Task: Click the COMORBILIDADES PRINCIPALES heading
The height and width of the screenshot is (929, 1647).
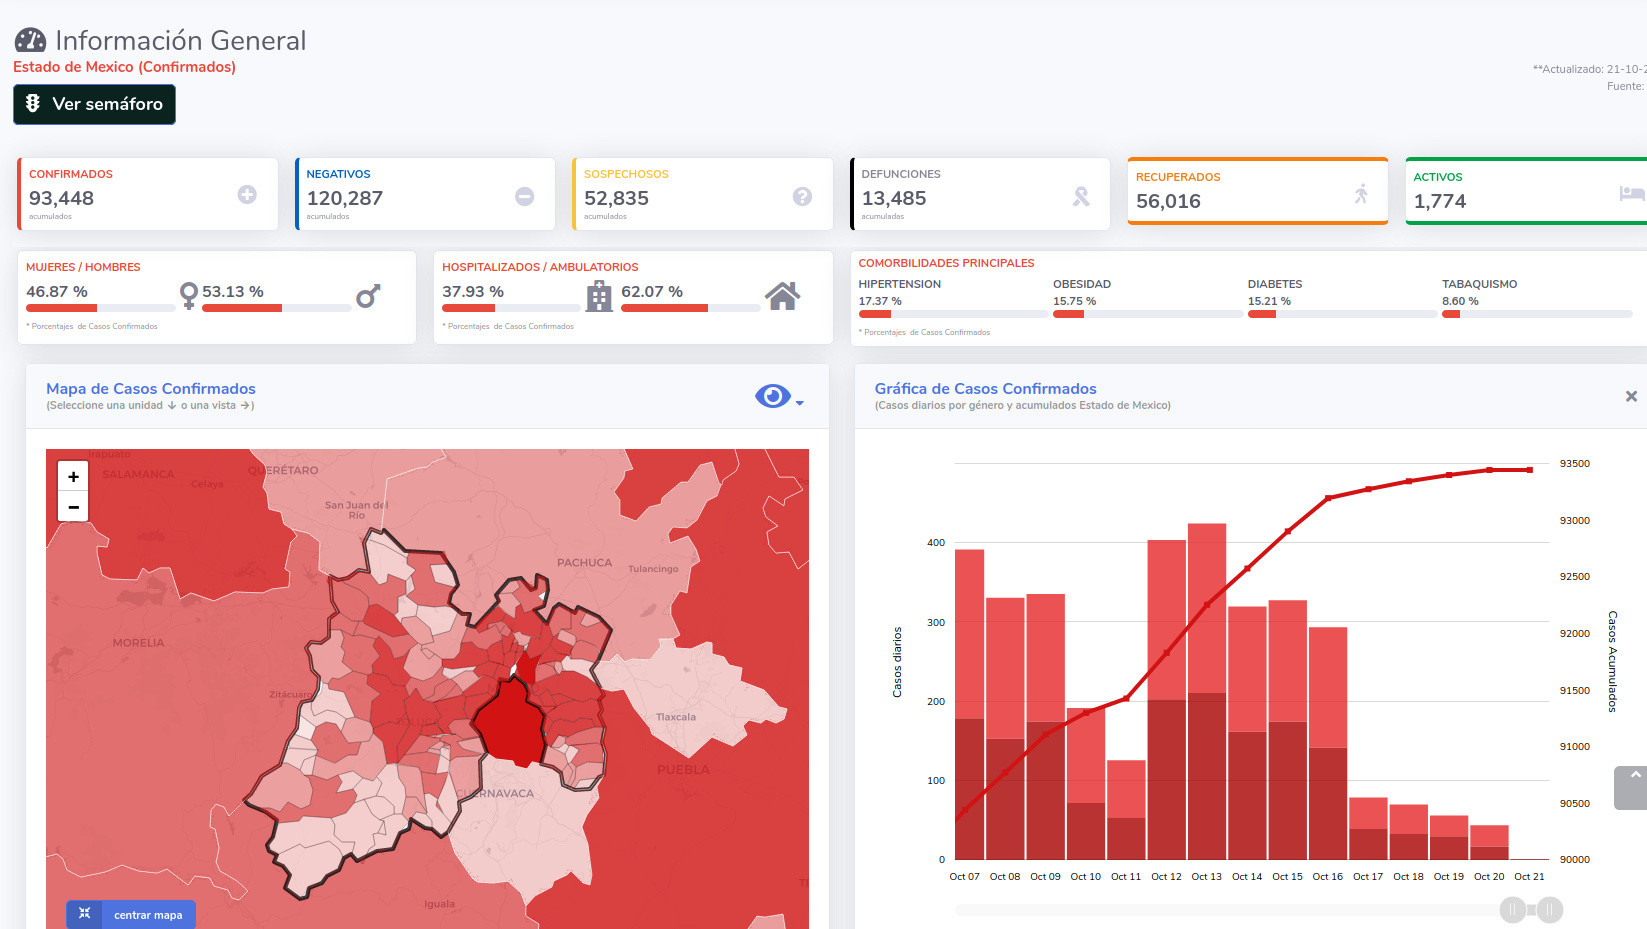Action: (x=946, y=263)
